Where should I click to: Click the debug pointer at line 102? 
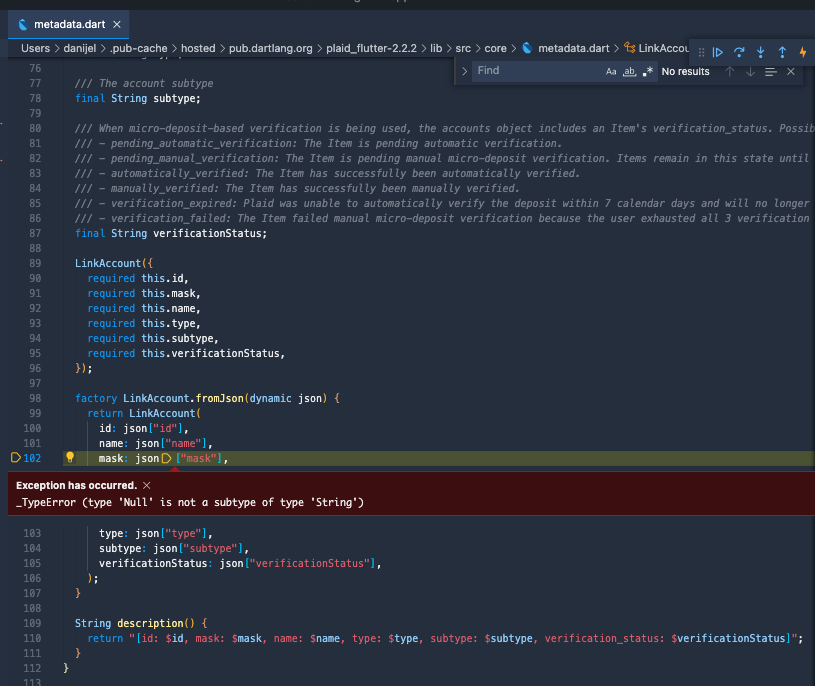(16, 458)
